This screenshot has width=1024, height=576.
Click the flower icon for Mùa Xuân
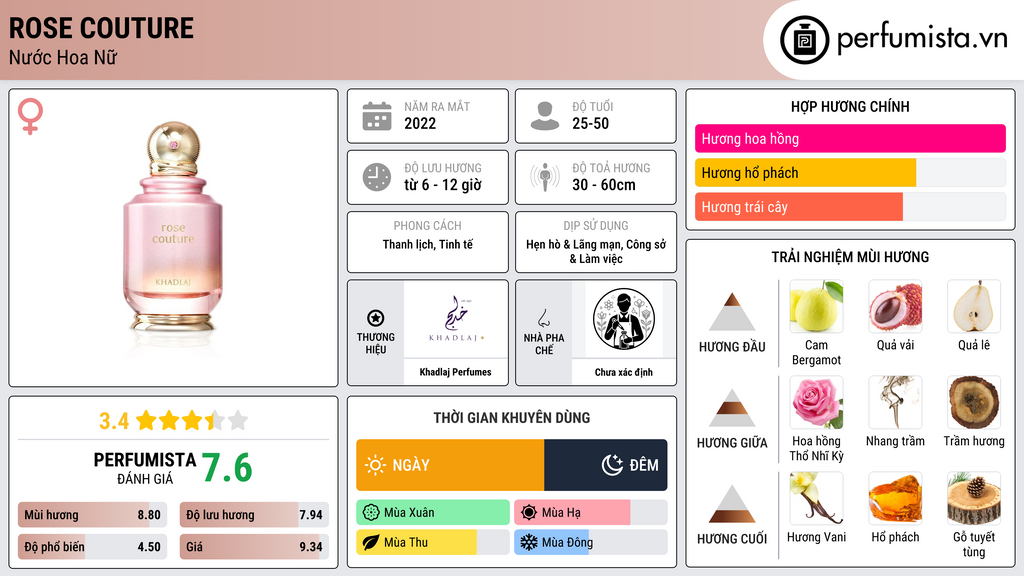(x=371, y=513)
